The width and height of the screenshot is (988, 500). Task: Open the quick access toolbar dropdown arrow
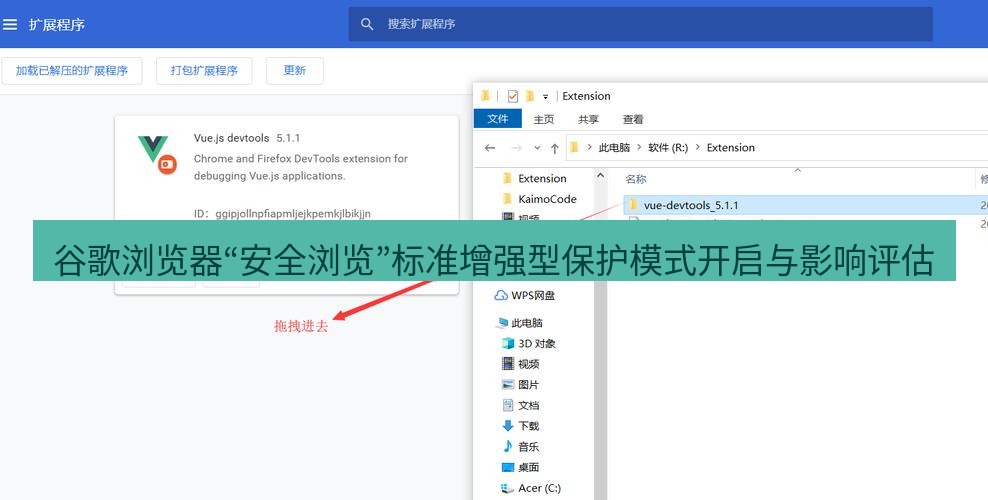[x=545, y=96]
